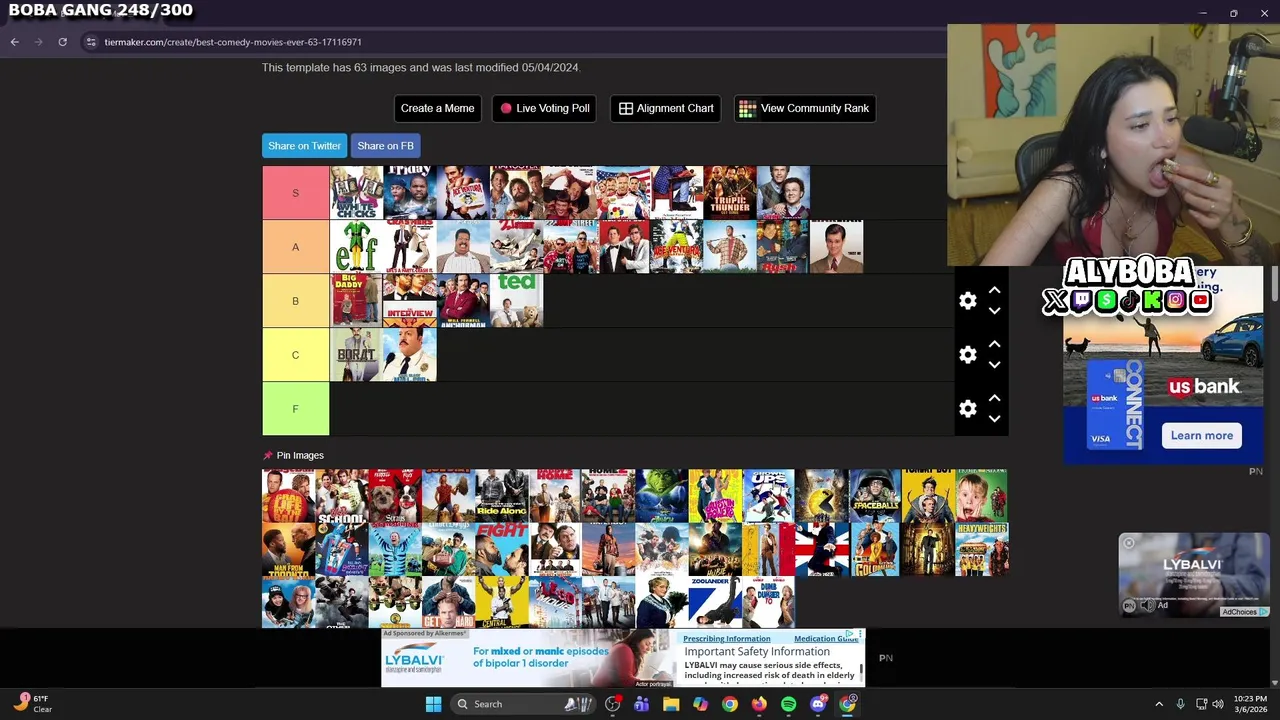Select the Tropic Thunder poster in S tier
Image resolution: width=1280 pixels, height=720 pixels.
pyautogui.click(x=730, y=193)
